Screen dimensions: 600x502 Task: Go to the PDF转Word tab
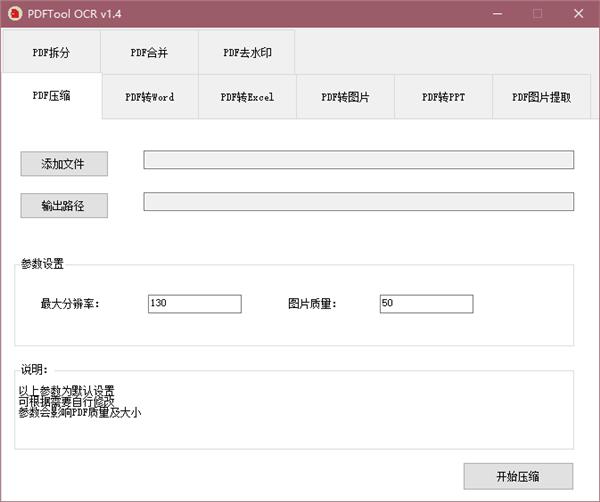(150, 97)
